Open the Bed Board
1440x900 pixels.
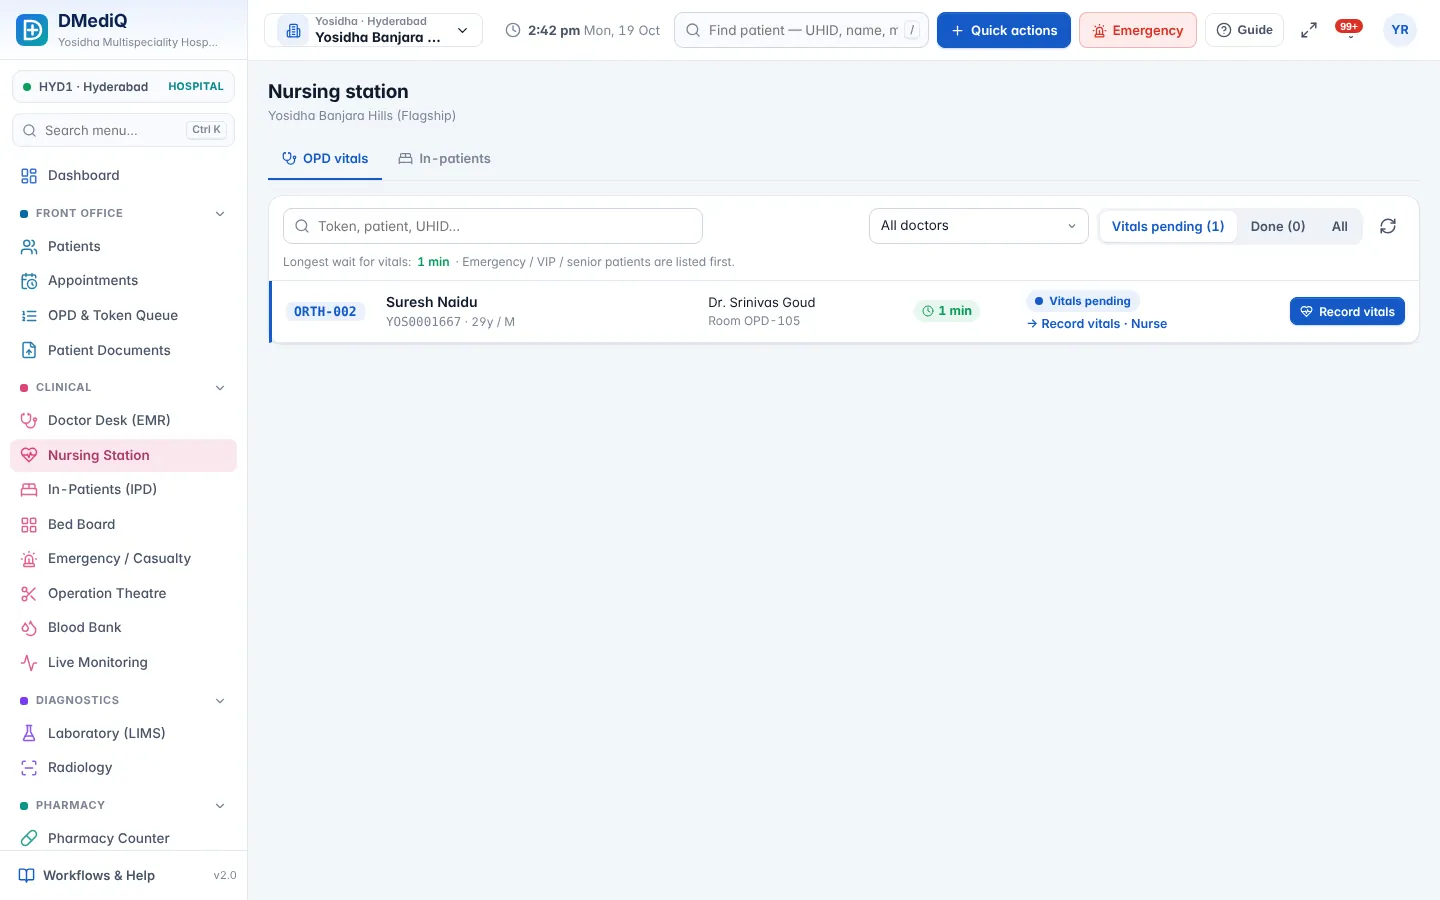click(x=123, y=524)
